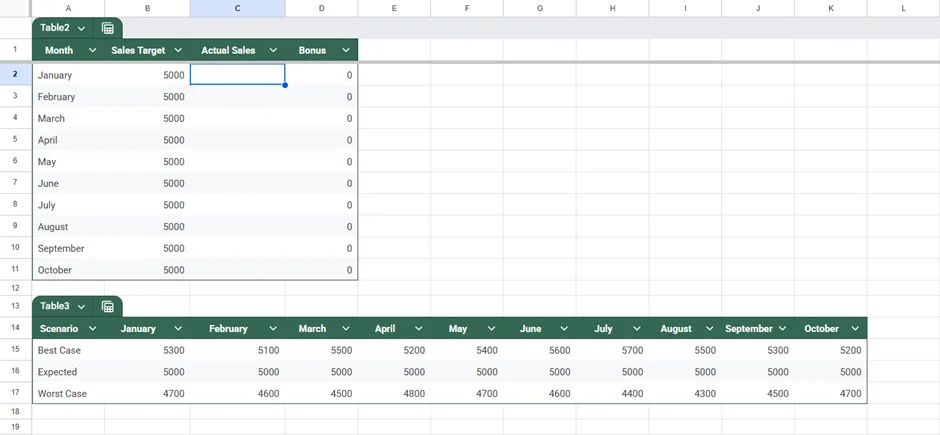This screenshot has width=940, height=435.
Task: Click the Table2 name label
Action: (x=55, y=28)
